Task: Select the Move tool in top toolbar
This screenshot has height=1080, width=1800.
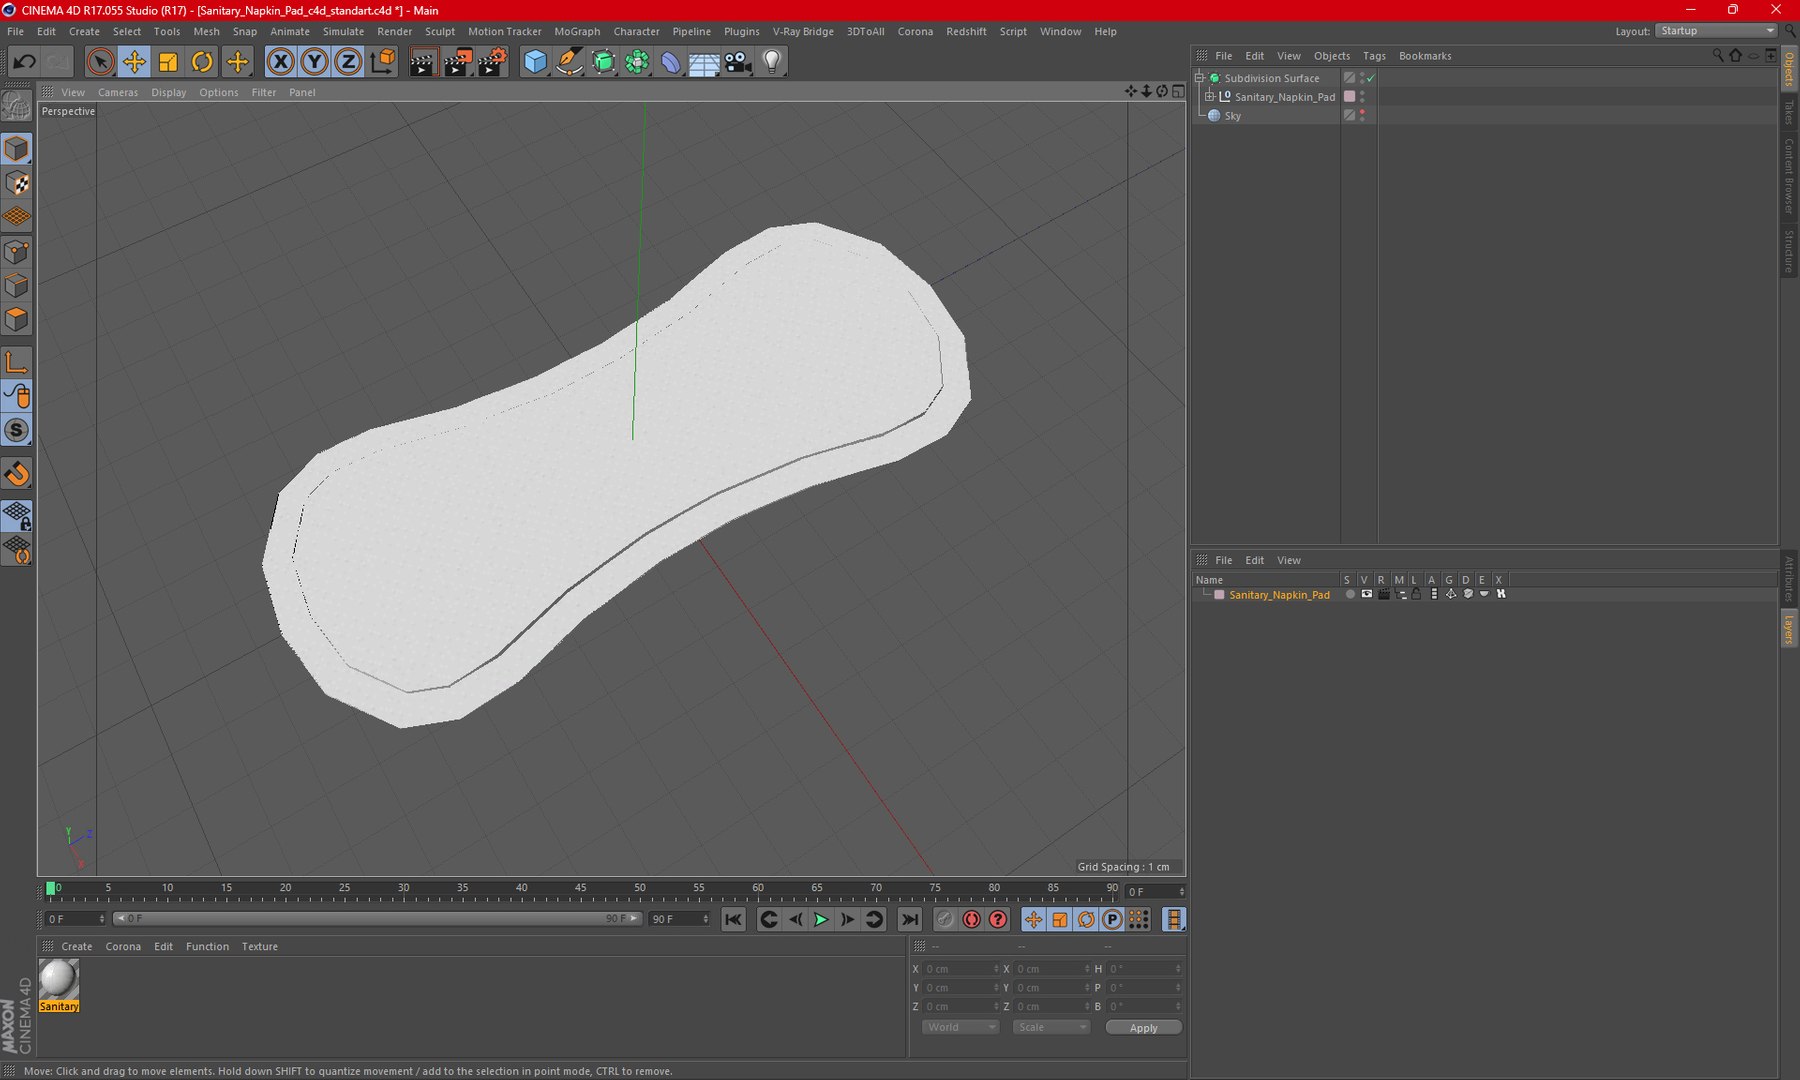Action: click(134, 62)
